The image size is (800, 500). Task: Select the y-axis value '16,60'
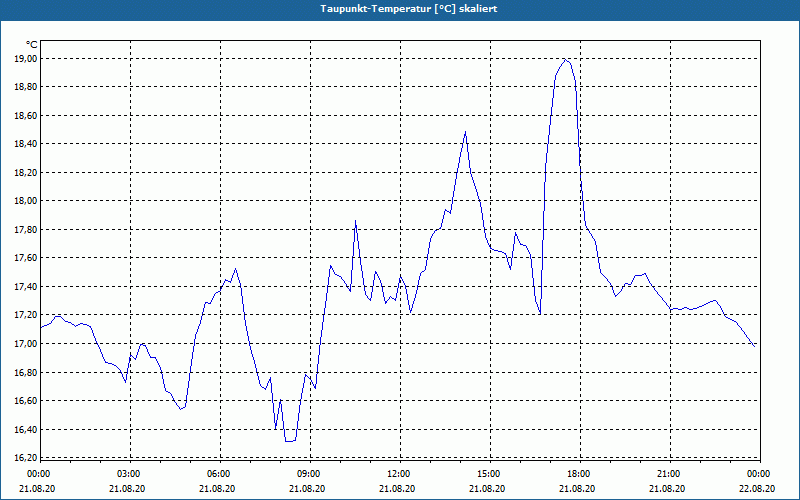point(25,401)
